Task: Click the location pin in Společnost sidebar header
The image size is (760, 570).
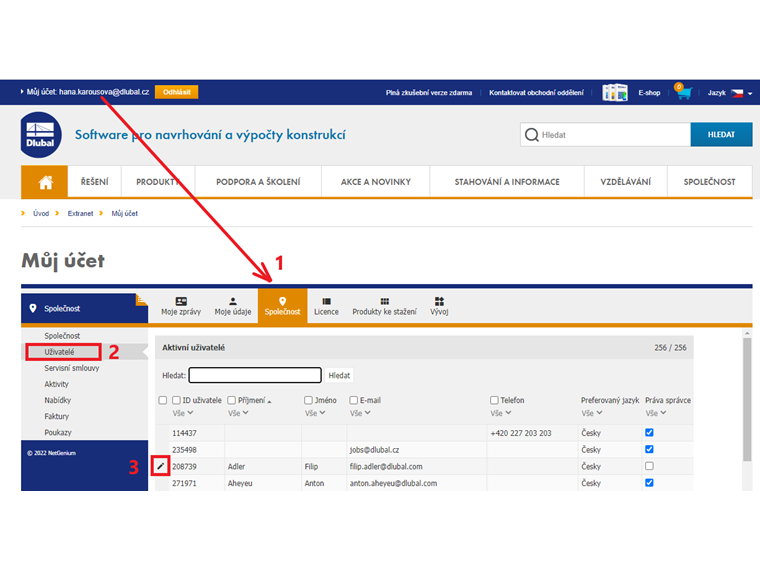Action: point(33,308)
